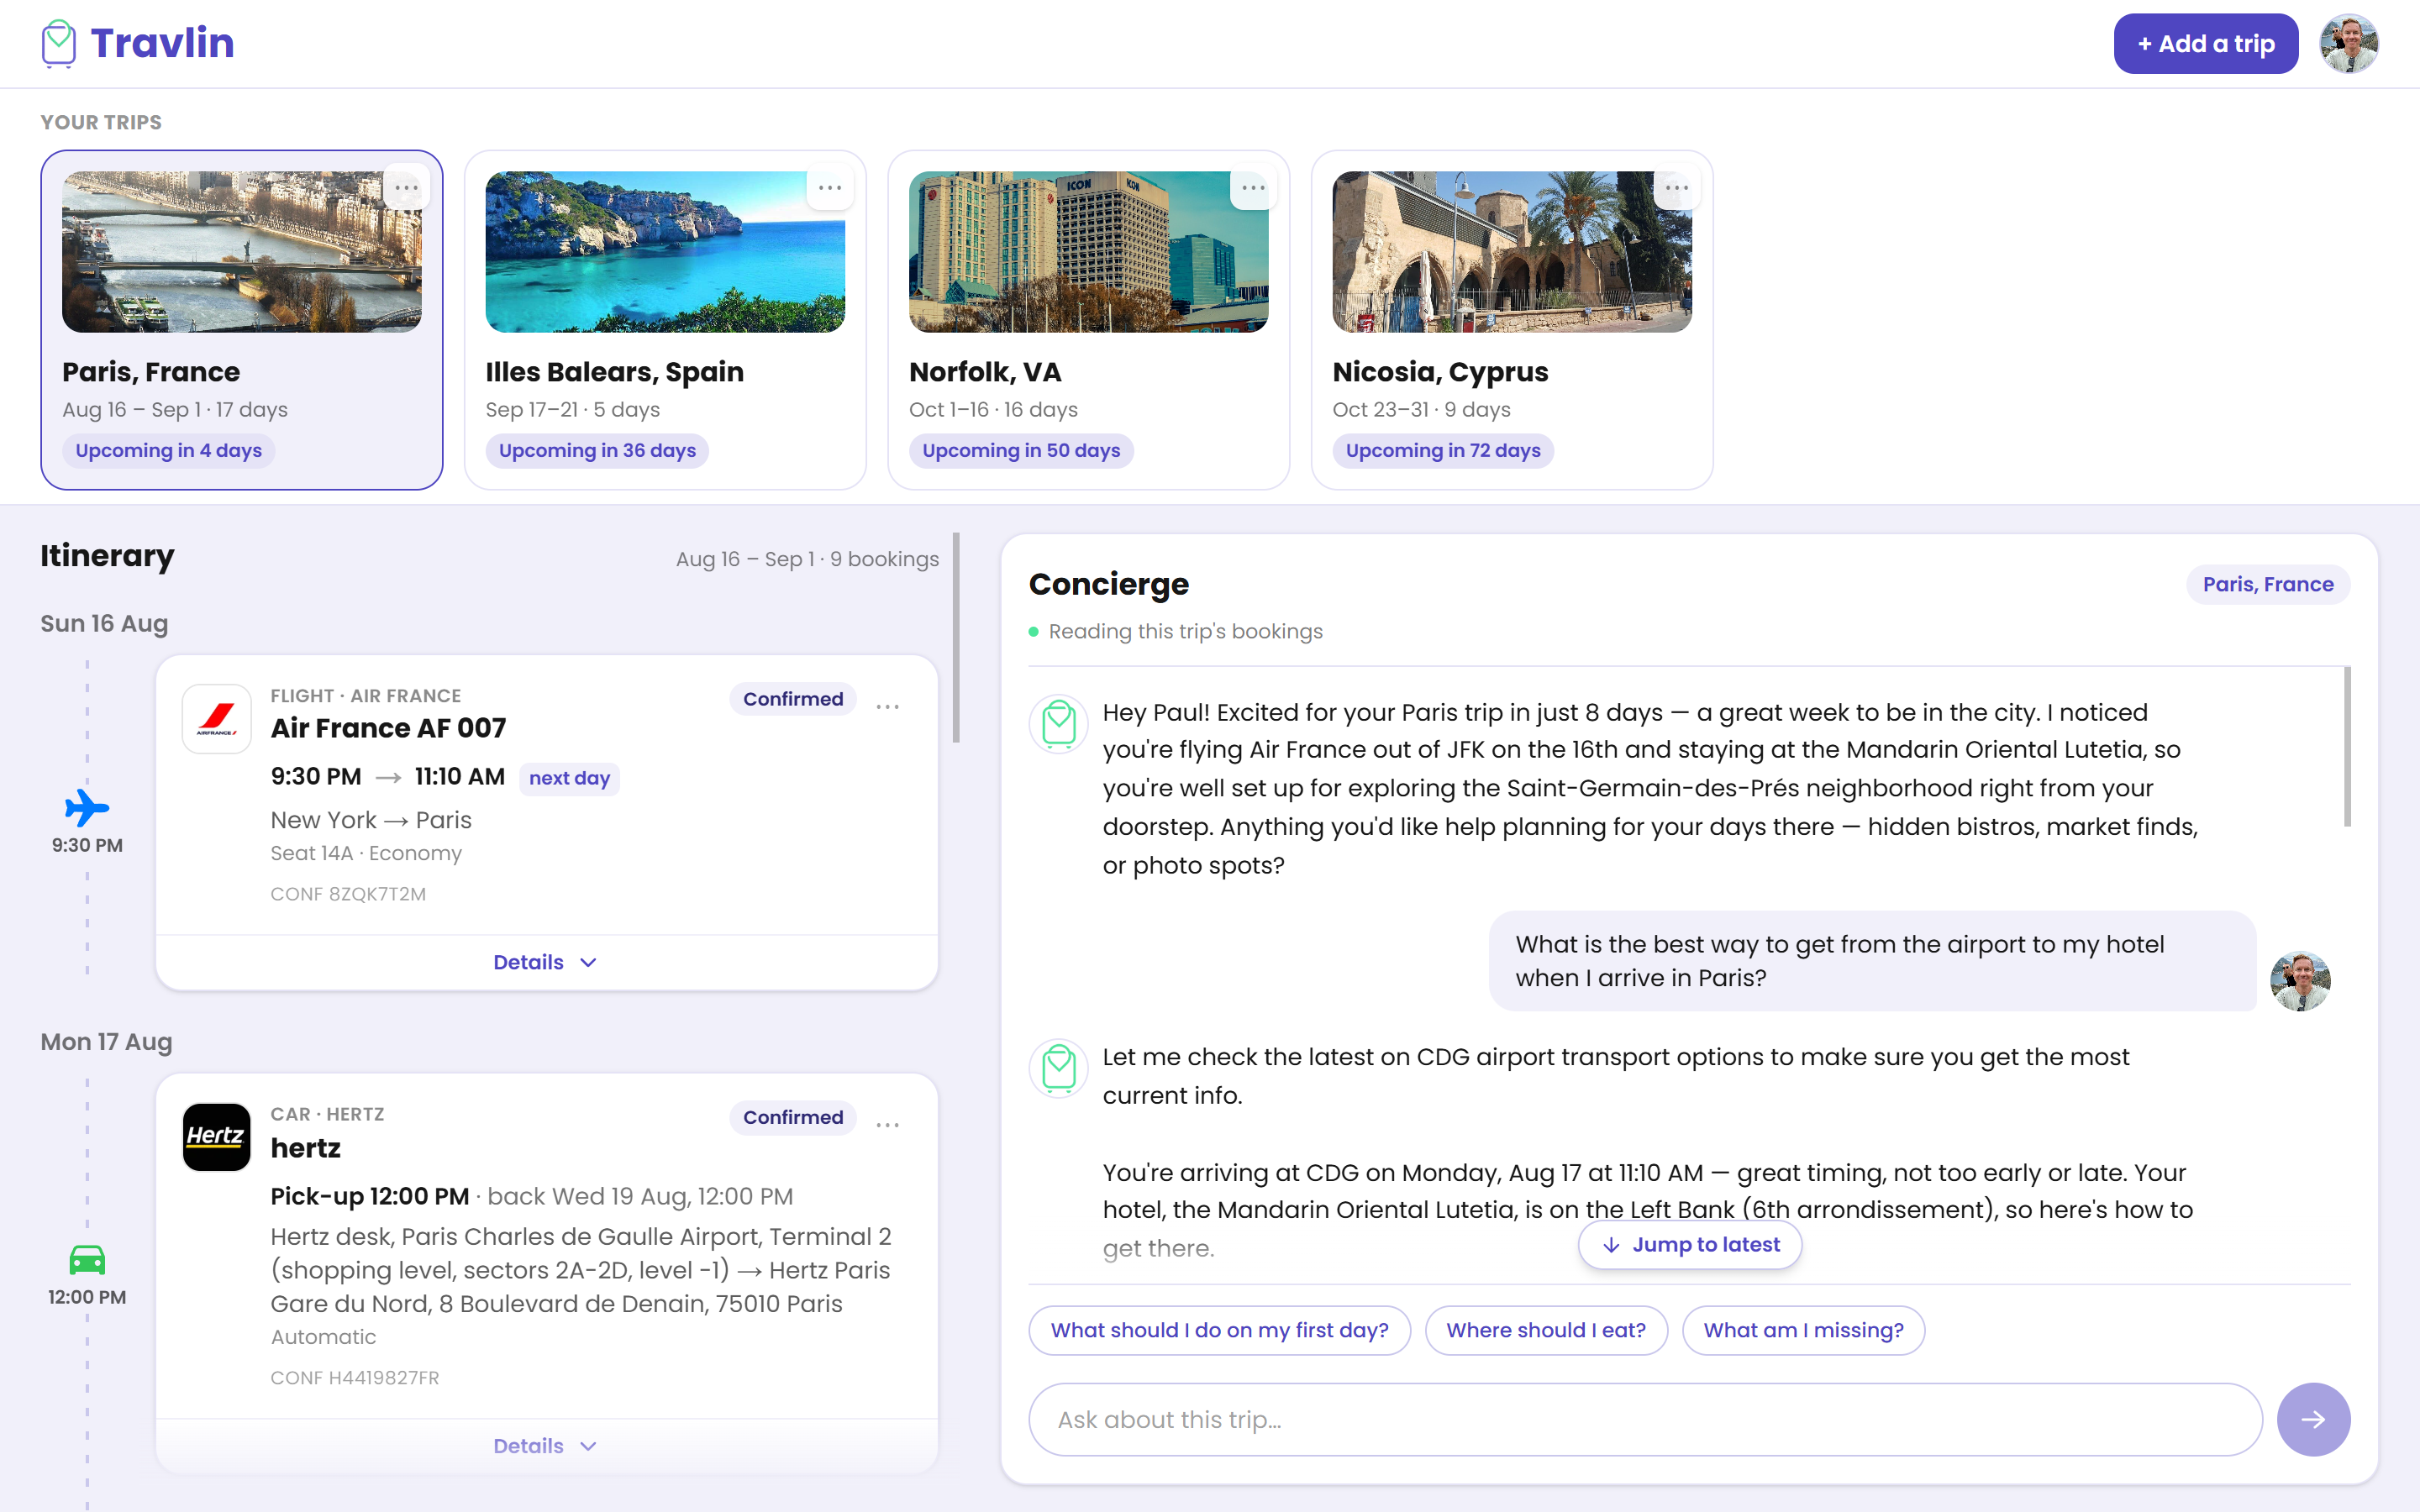Click the Paris, France tag in Concierge
Screen dimensions: 2420x1512
pyautogui.click(x=2267, y=584)
